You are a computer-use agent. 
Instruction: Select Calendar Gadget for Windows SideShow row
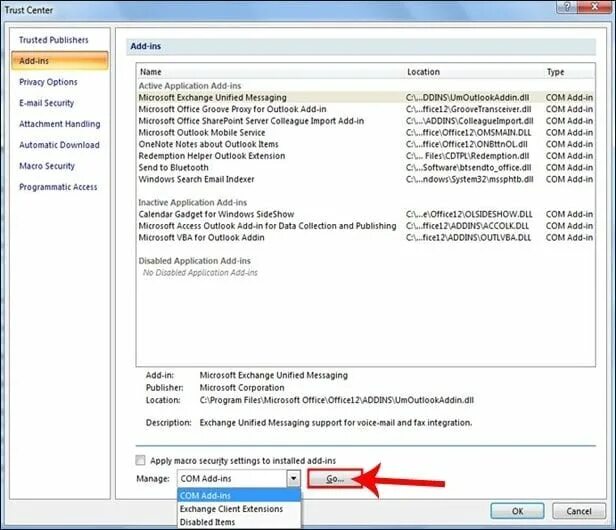365,214
